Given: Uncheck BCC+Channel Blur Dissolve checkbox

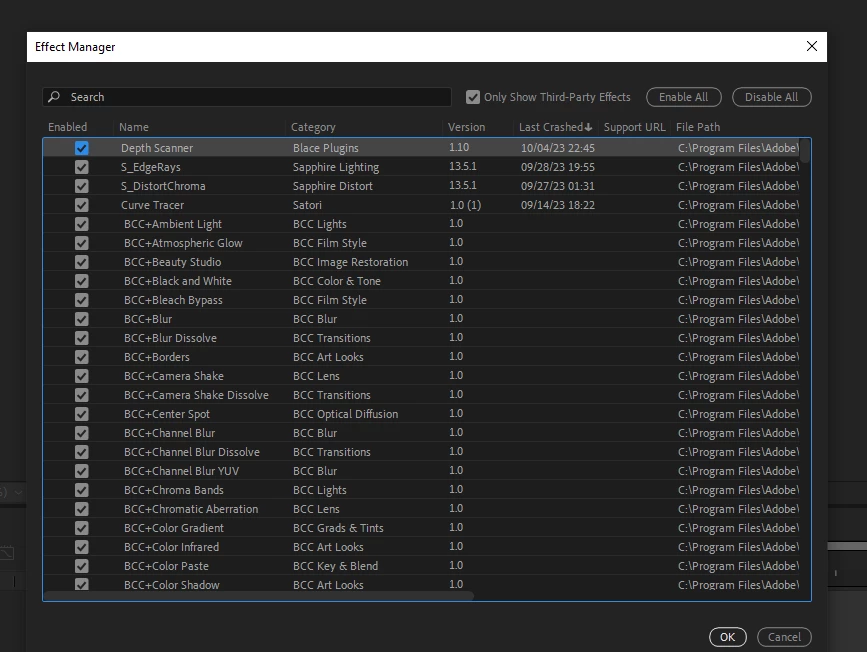Looking at the screenshot, I should click(x=82, y=452).
